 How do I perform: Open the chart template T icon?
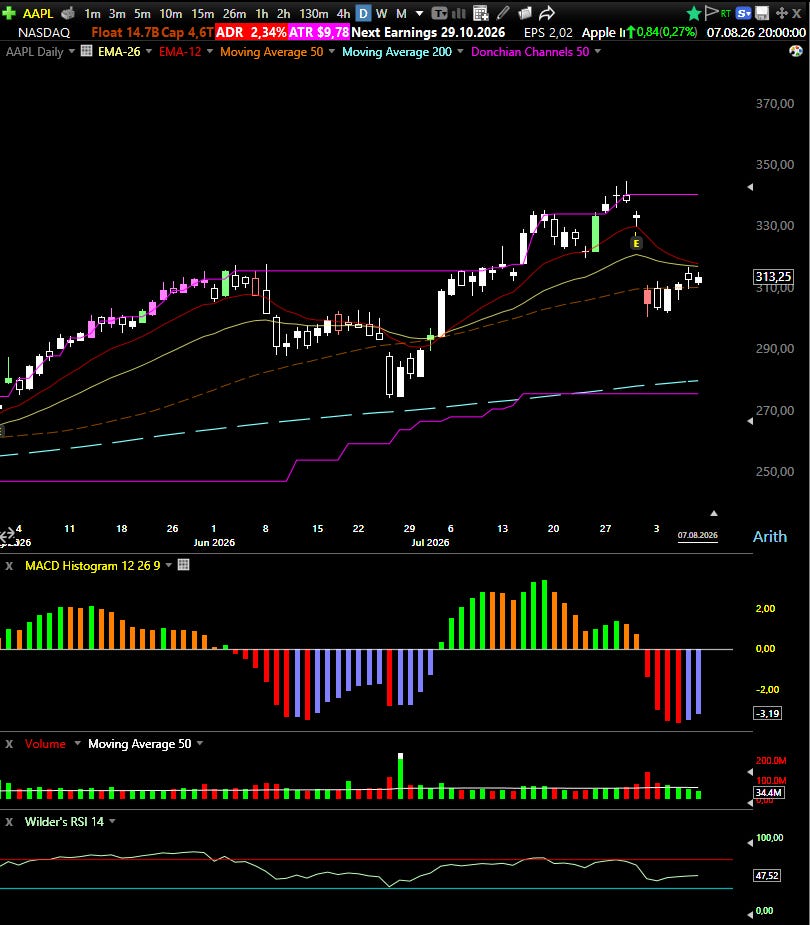pyautogui.click(x=439, y=13)
